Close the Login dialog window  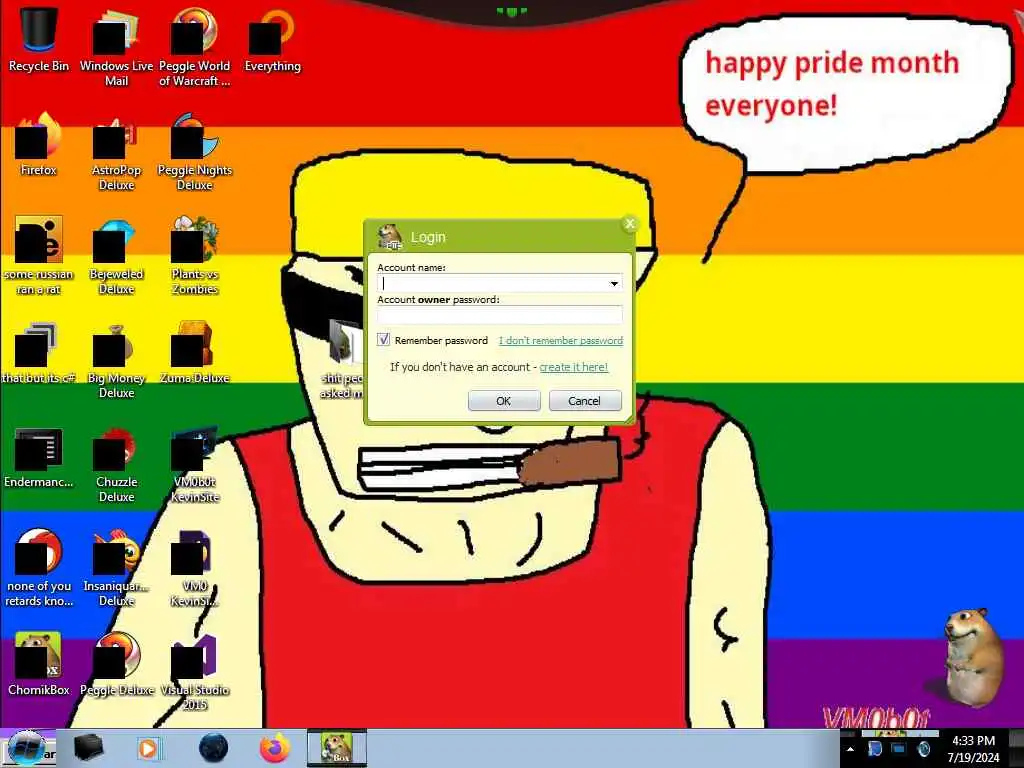click(630, 224)
